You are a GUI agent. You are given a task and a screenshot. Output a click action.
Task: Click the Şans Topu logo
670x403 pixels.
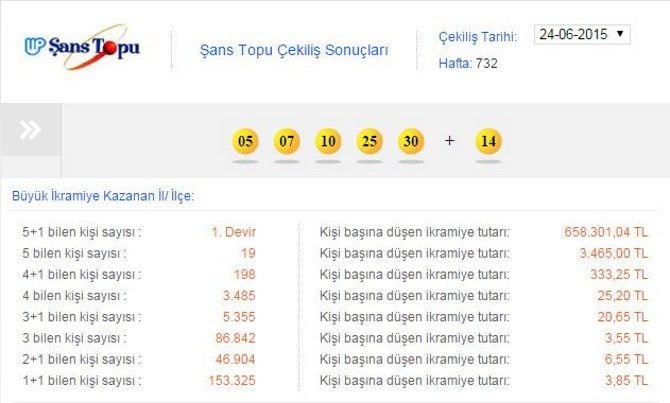point(83,48)
